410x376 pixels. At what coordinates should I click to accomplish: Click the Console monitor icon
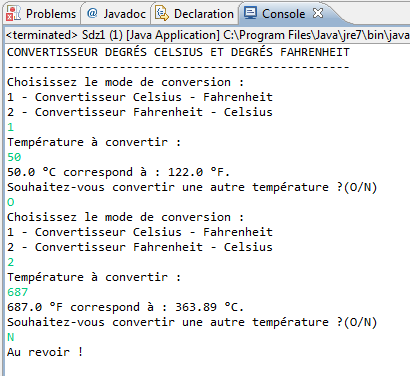[x=250, y=13]
